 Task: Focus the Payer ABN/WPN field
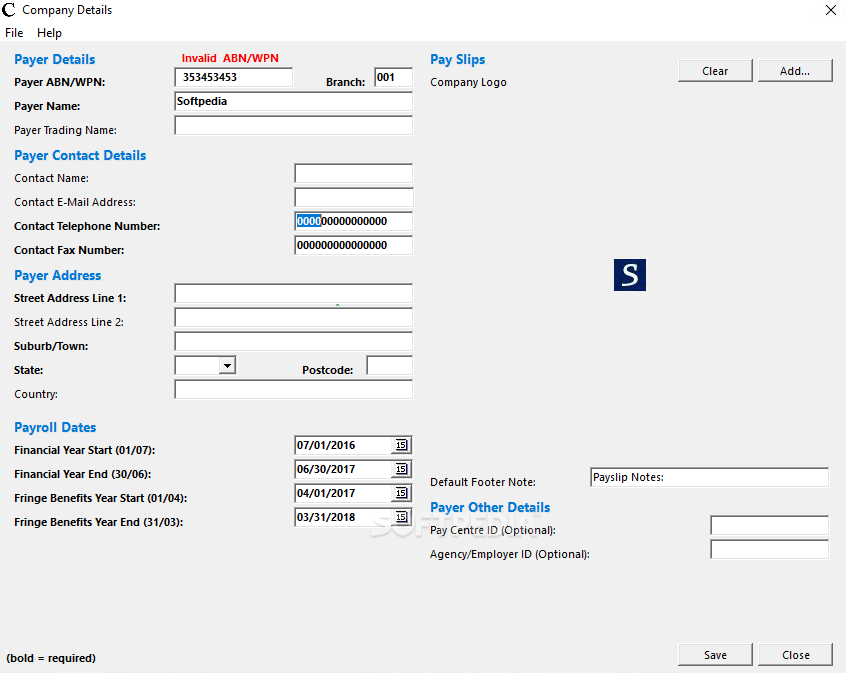tap(234, 77)
